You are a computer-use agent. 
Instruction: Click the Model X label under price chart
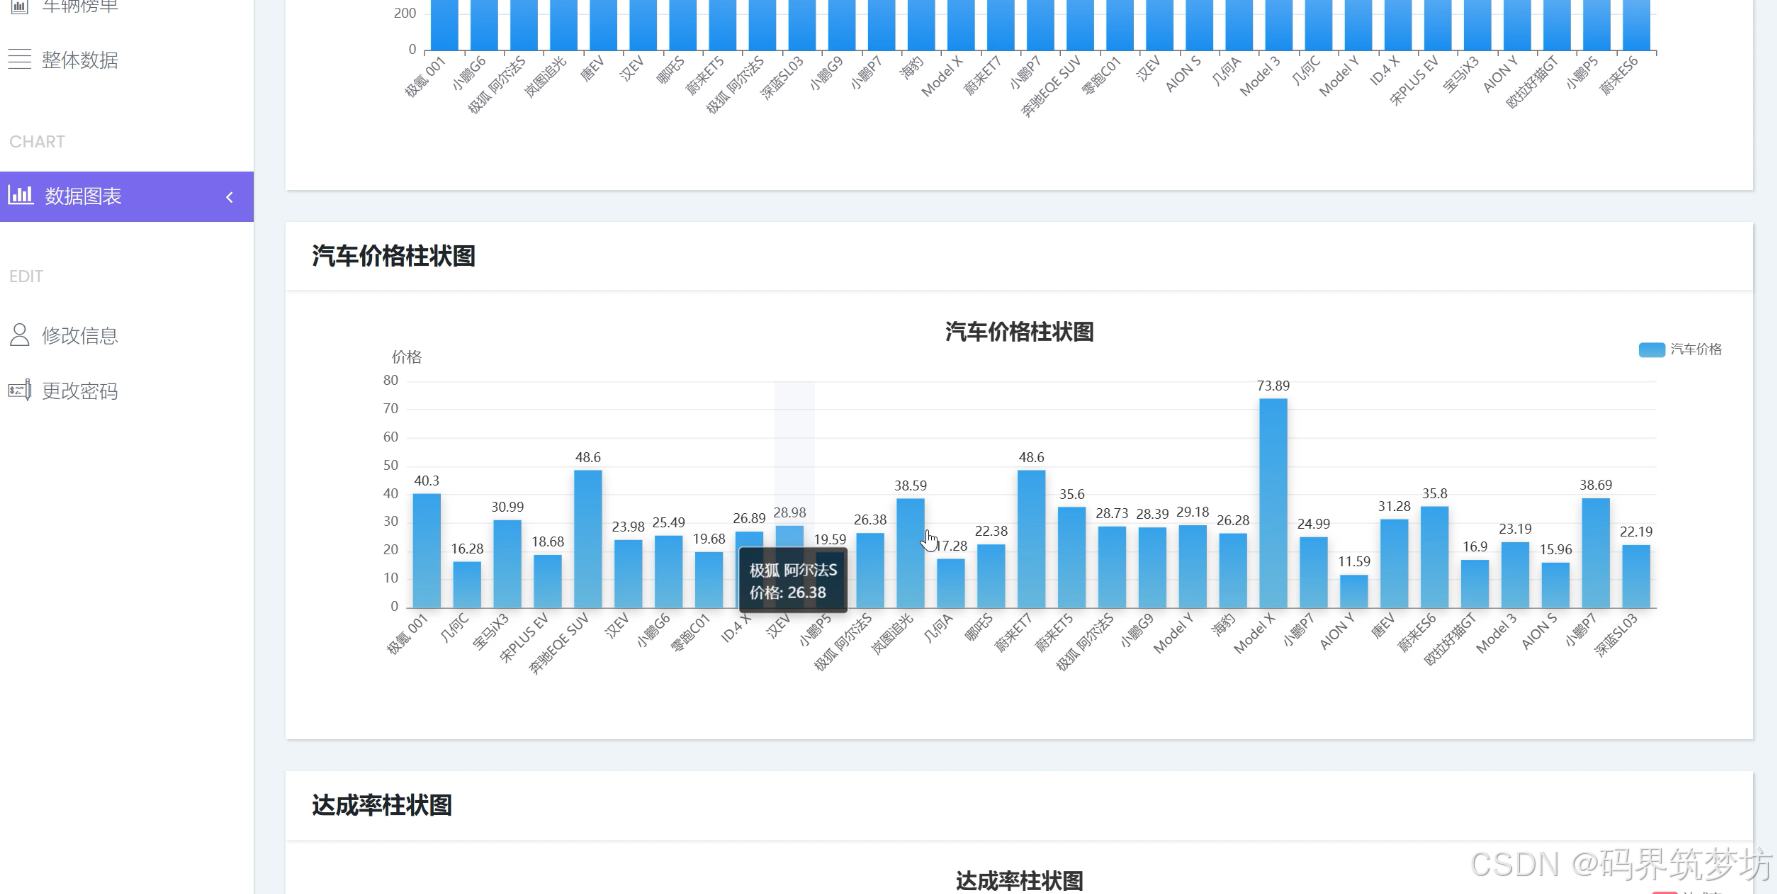point(1255,634)
